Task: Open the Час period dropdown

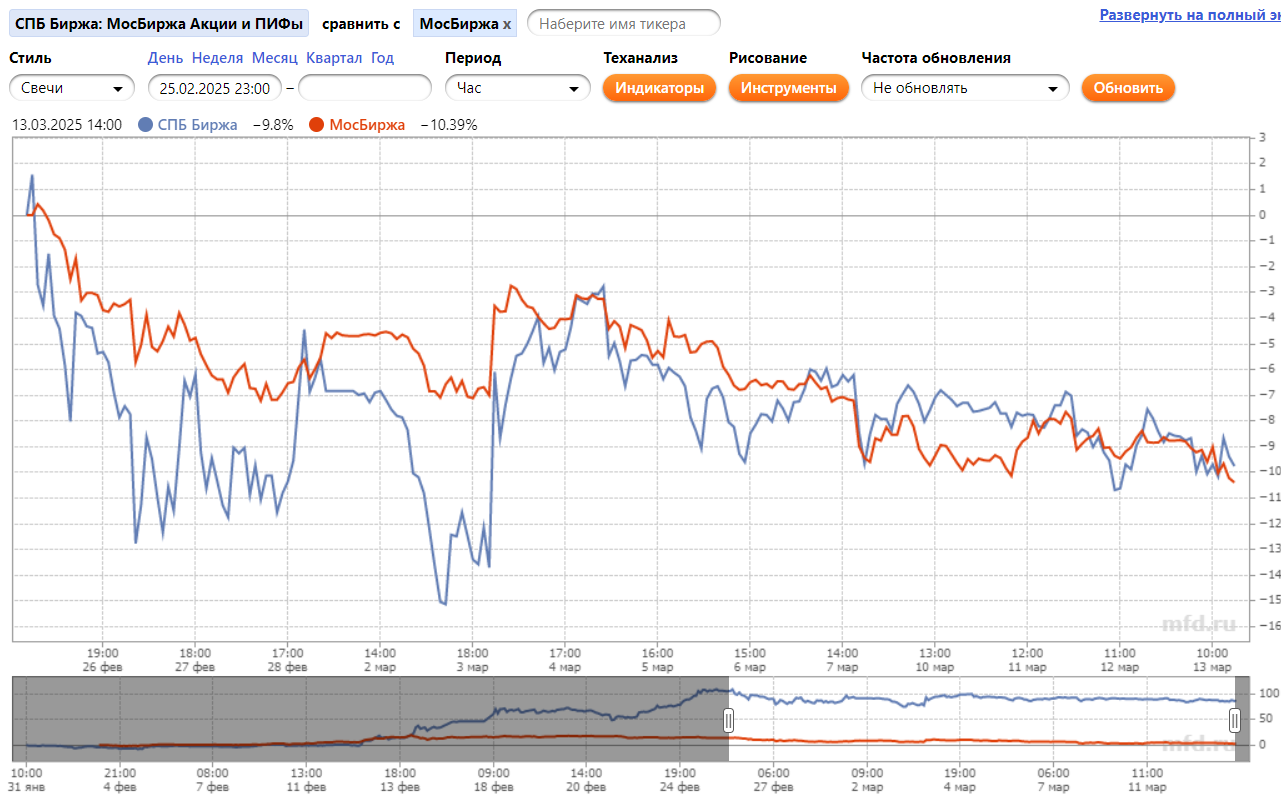Action: (518, 88)
